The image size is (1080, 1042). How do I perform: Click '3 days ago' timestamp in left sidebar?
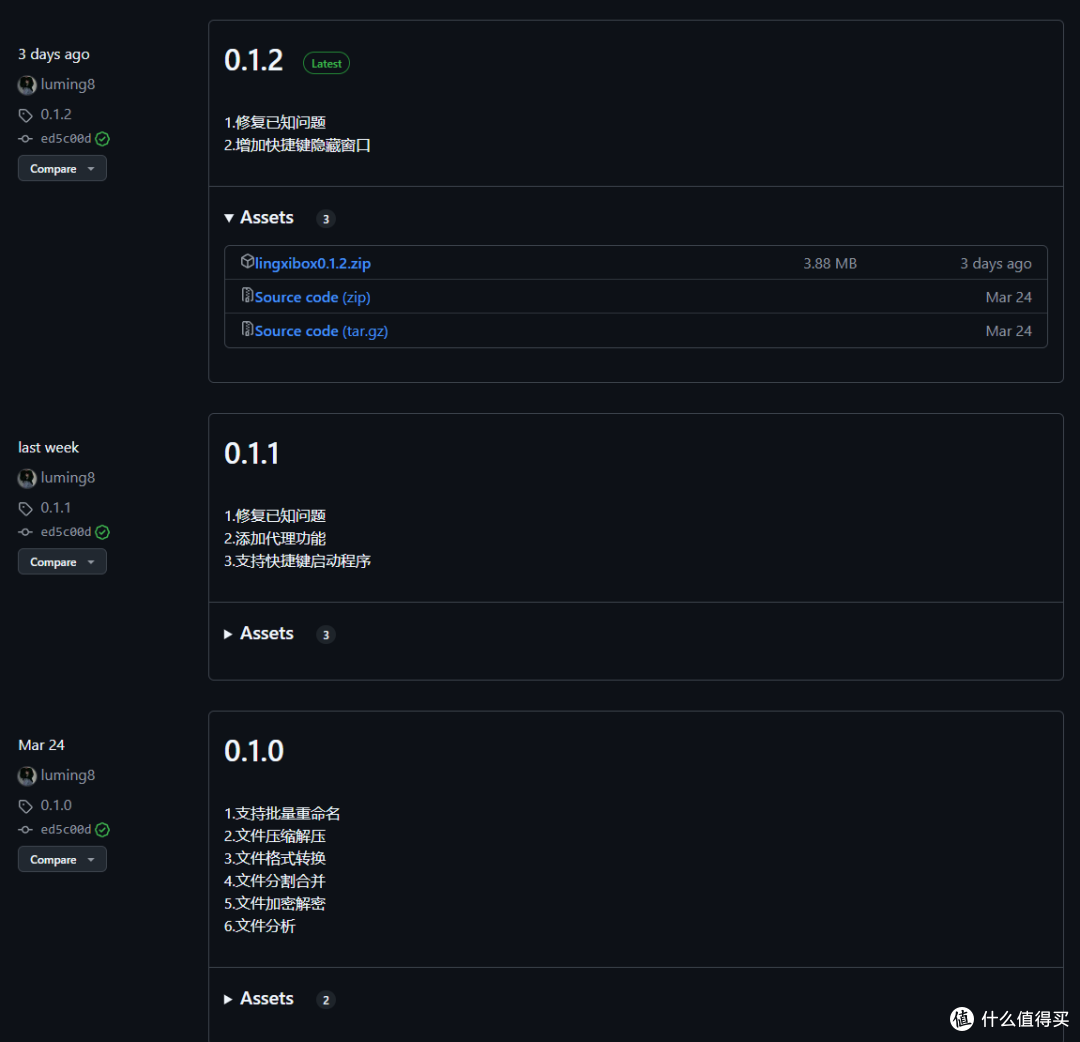point(54,54)
